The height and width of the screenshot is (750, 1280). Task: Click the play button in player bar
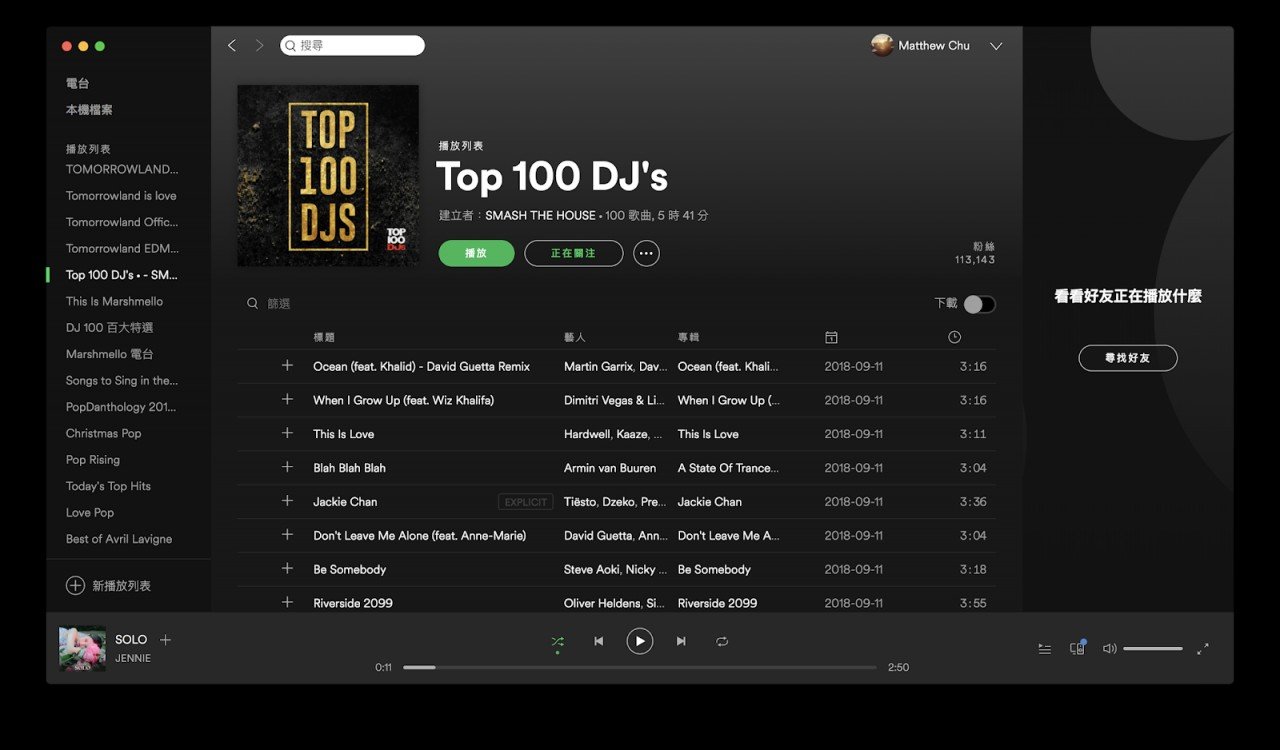(x=640, y=641)
